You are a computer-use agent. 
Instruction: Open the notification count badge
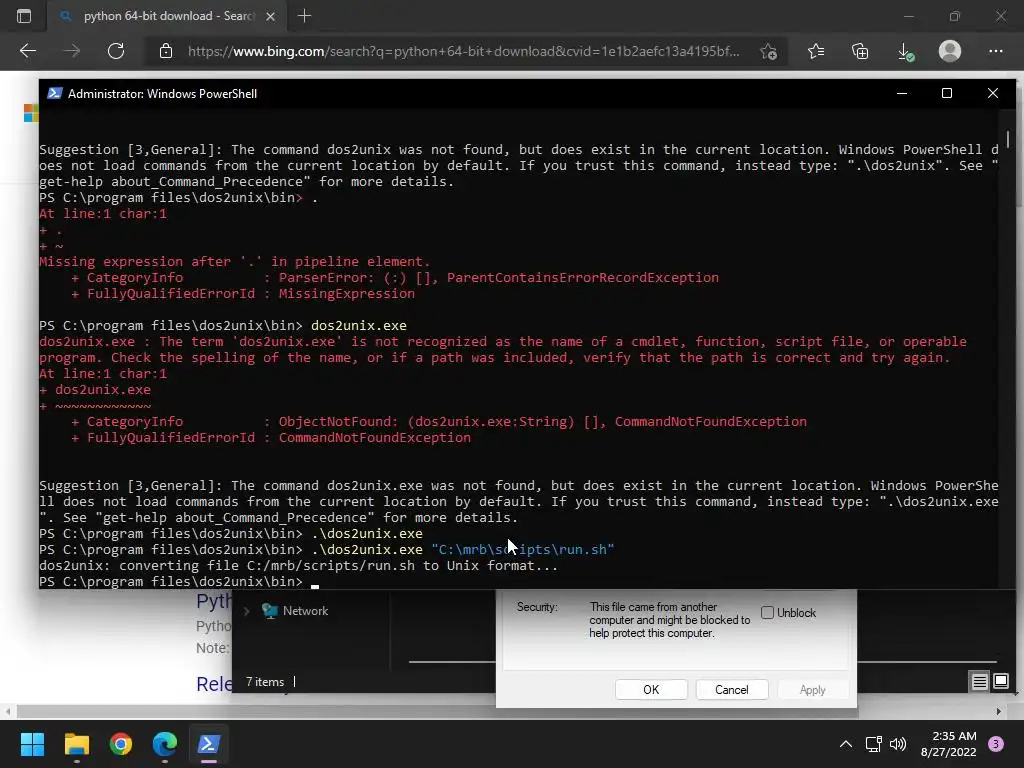coord(996,744)
